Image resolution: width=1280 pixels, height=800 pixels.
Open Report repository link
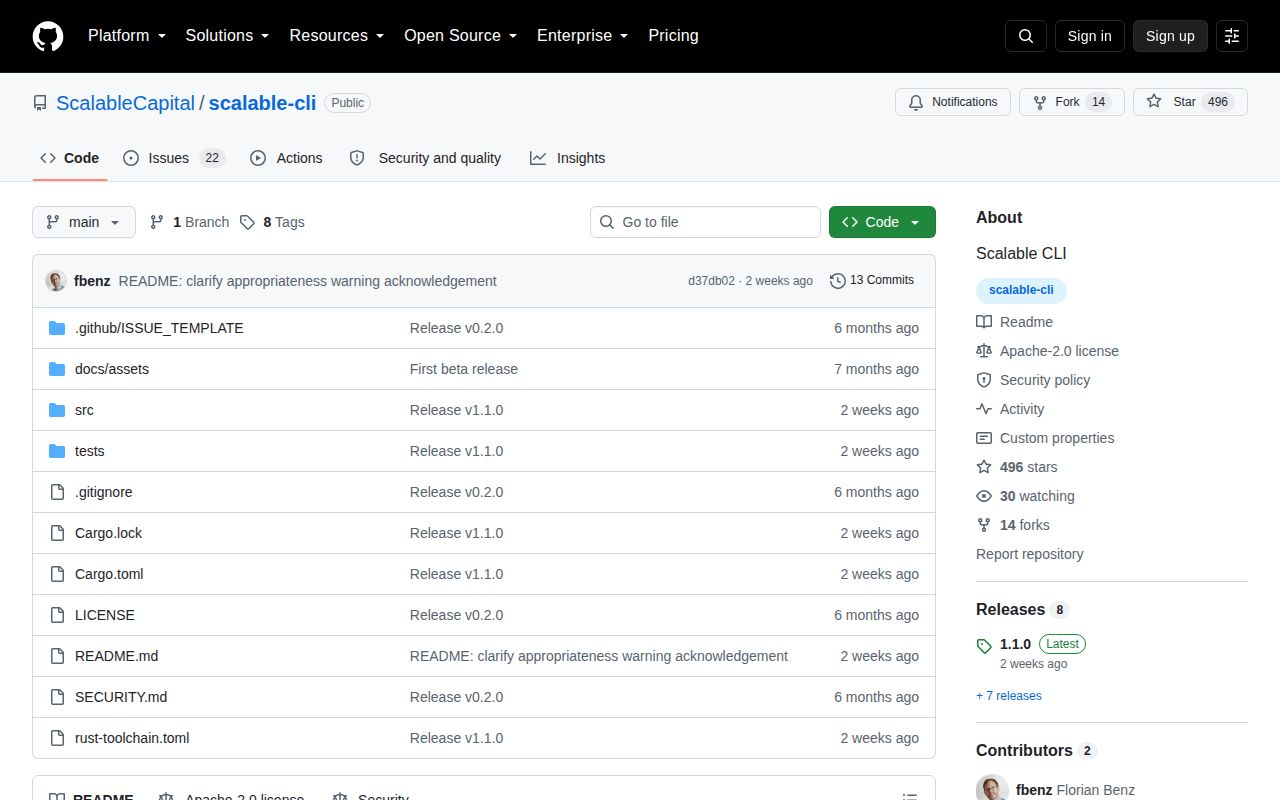[1030, 554]
